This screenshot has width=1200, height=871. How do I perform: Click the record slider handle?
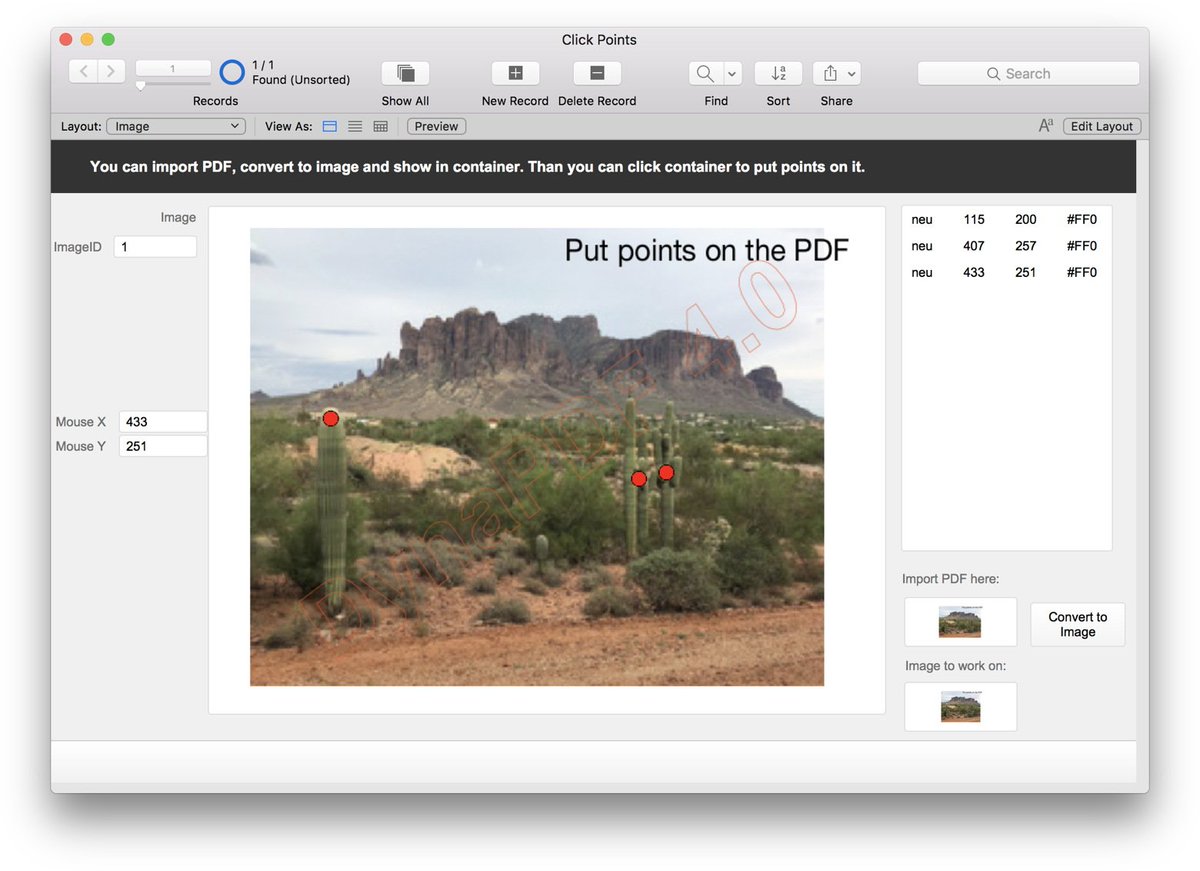pyautogui.click(x=140, y=86)
